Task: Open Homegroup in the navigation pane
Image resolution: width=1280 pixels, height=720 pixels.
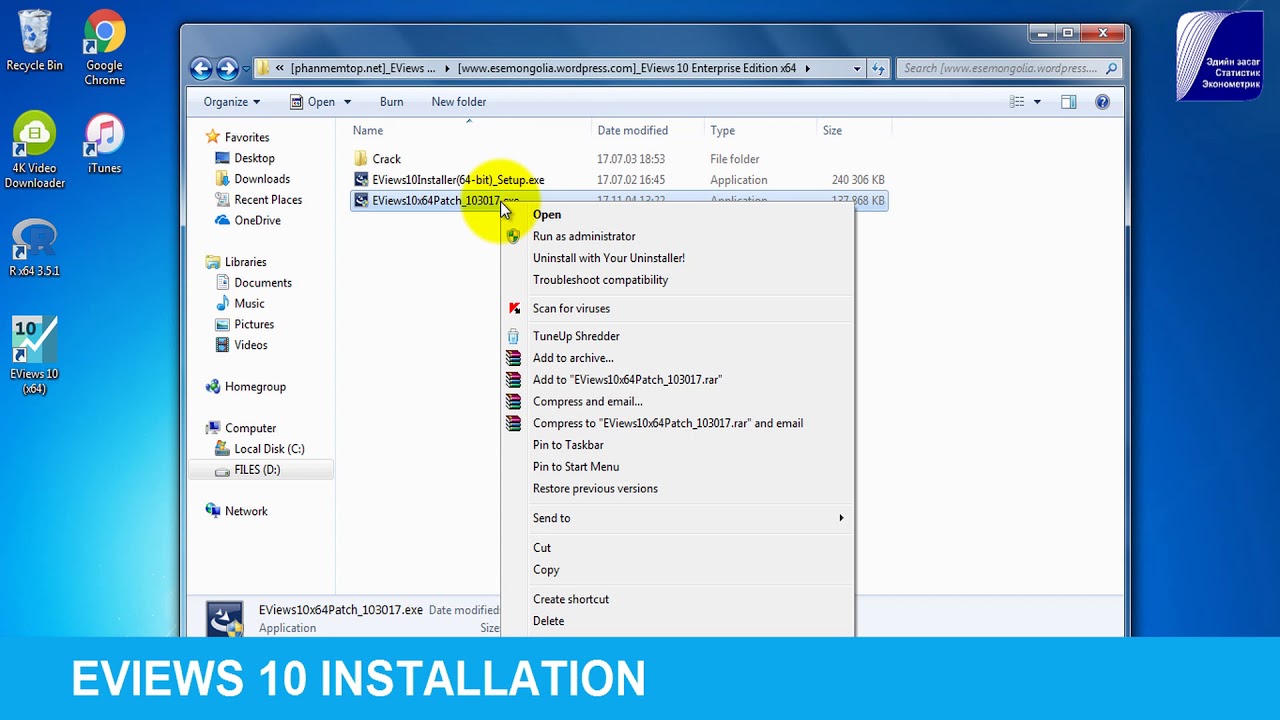Action: click(x=255, y=387)
